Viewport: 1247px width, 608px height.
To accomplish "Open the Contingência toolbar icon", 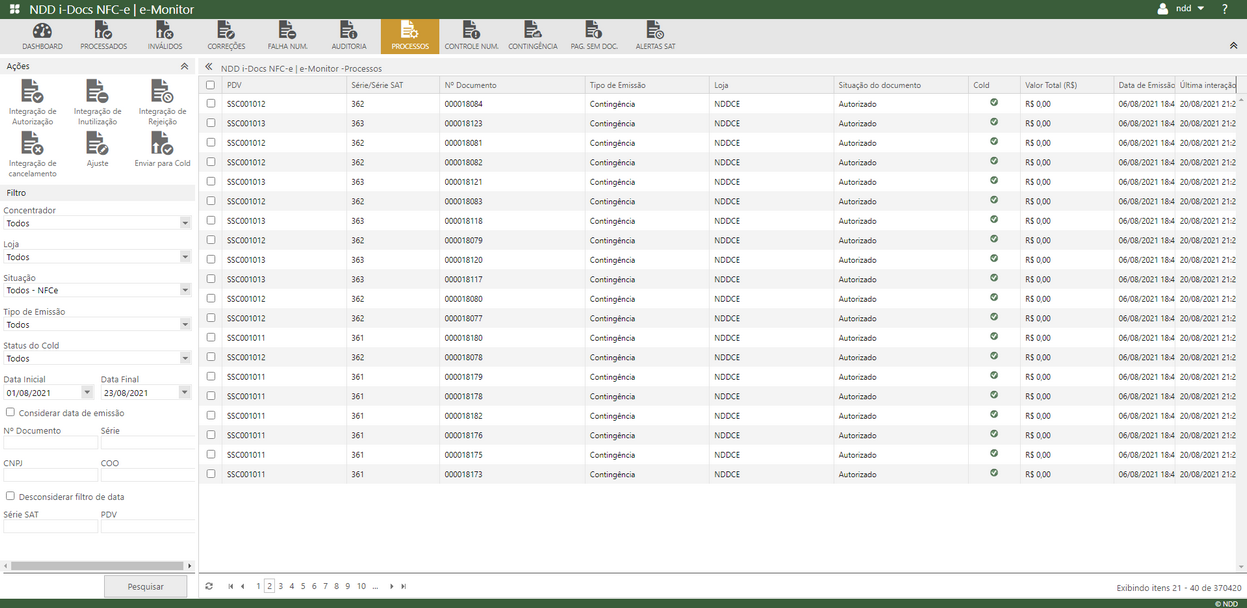I will click(x=532, y=37).
